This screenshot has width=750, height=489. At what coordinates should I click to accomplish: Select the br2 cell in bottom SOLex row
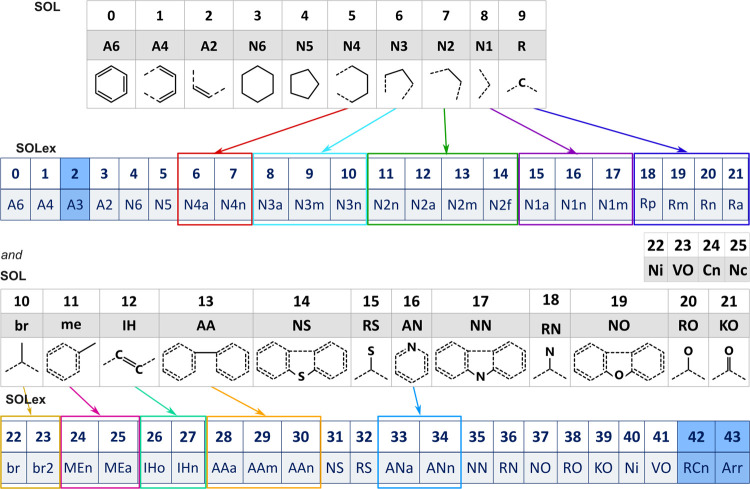43,467
